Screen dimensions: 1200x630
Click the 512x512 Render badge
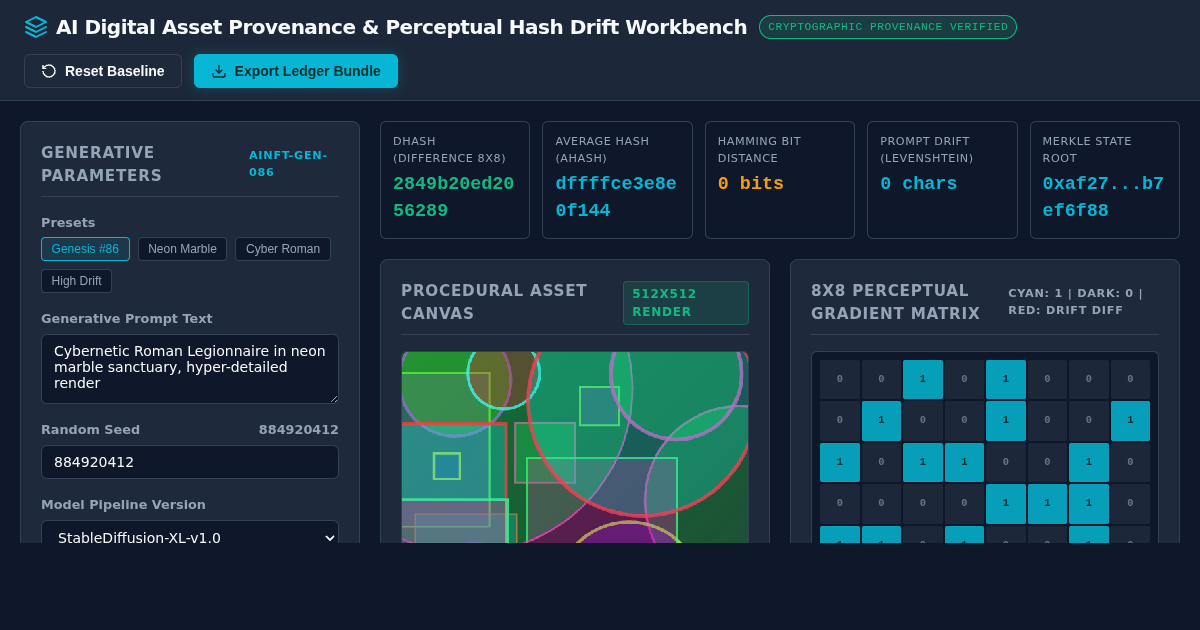click(686, 303)
